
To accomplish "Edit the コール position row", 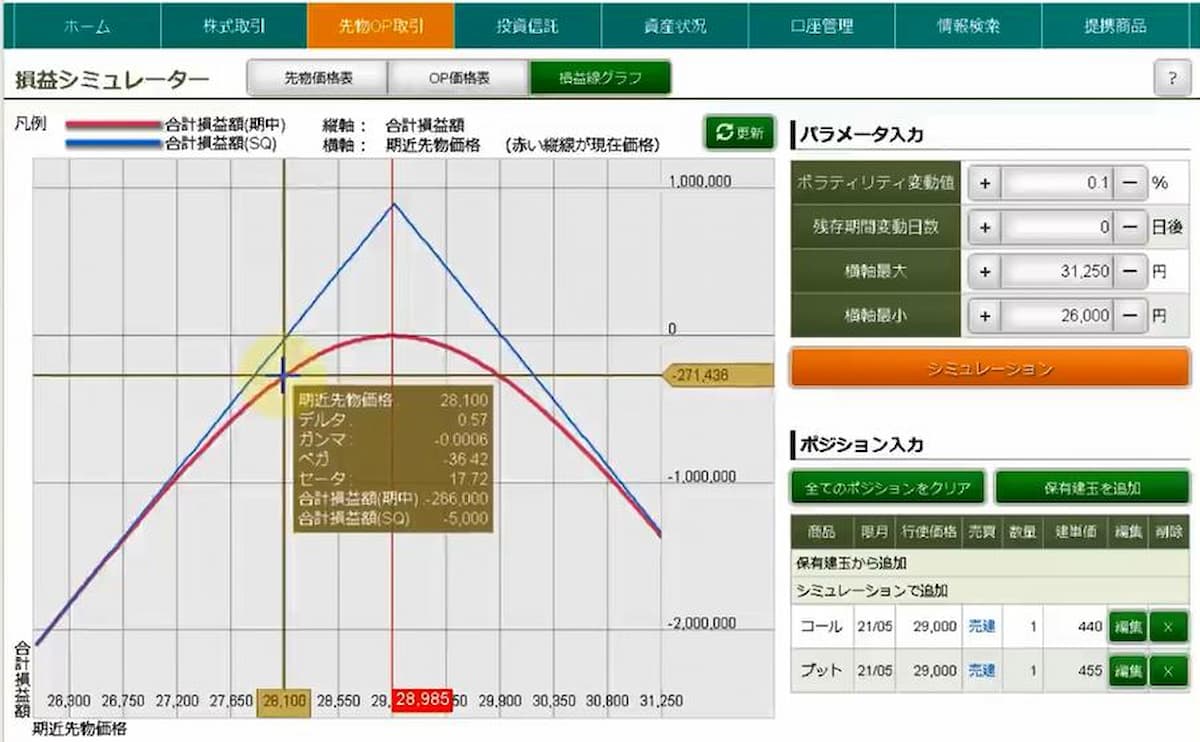I will pos(1126,628).
